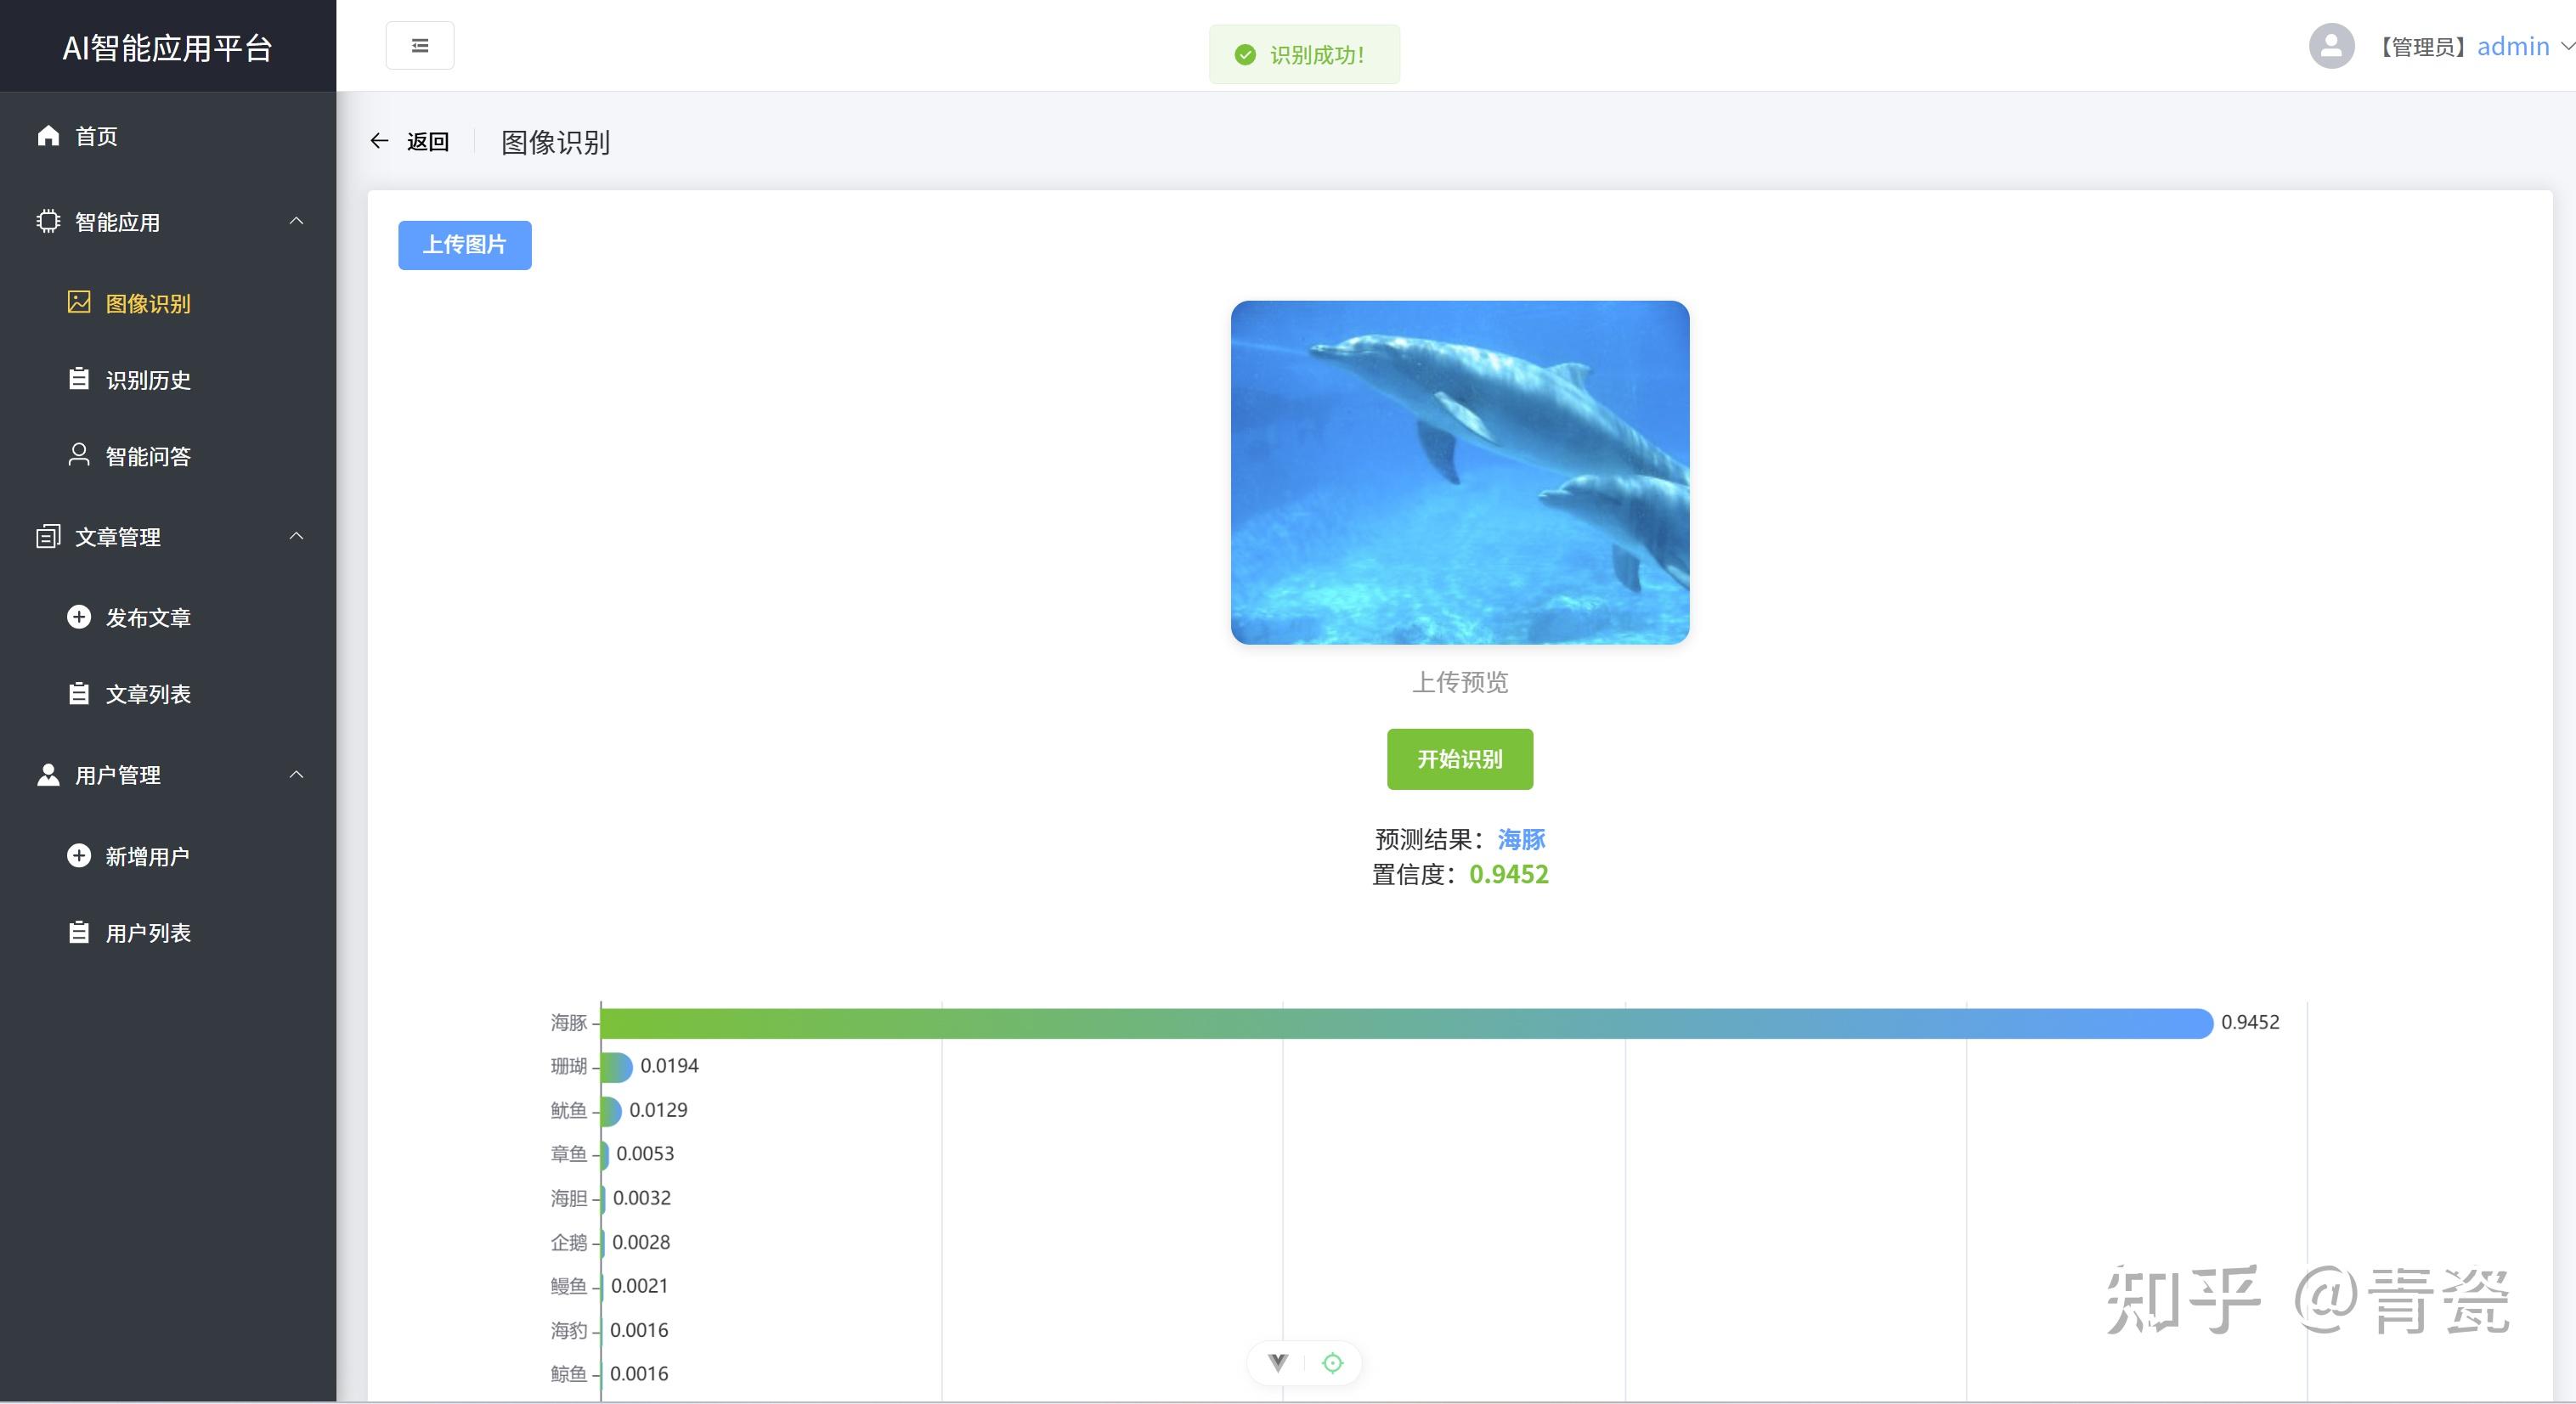This screenshot has height=1404, width=2576.
Task: Click the green inspect target icon
Action: tap(1332, 1362)
